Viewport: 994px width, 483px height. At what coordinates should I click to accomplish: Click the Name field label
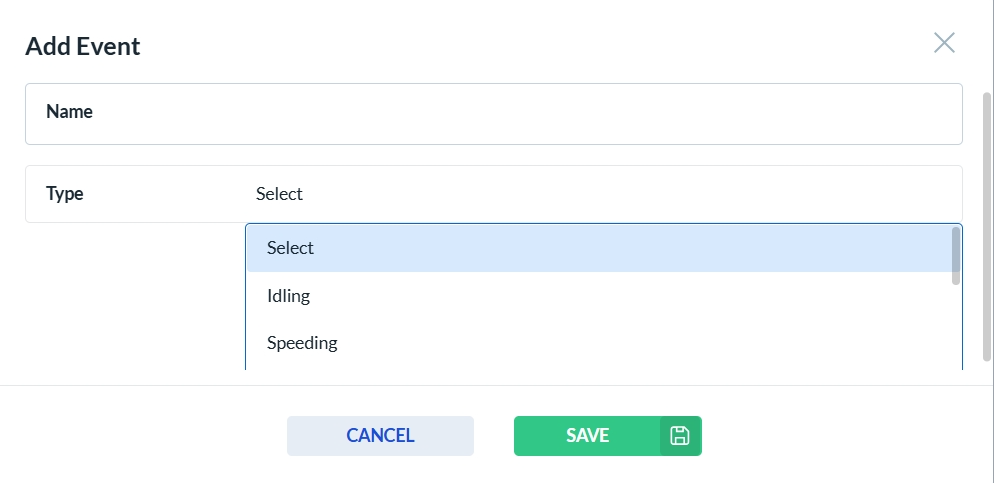click(69, 112)
